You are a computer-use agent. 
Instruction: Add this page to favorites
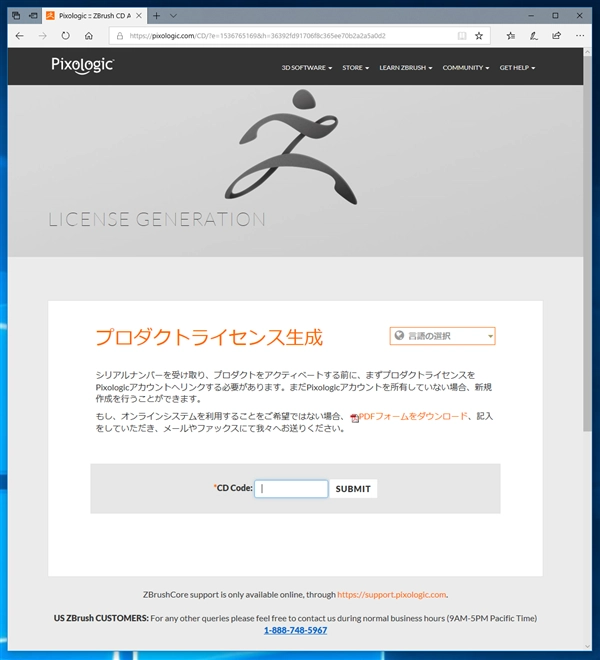tap(479, 36)
